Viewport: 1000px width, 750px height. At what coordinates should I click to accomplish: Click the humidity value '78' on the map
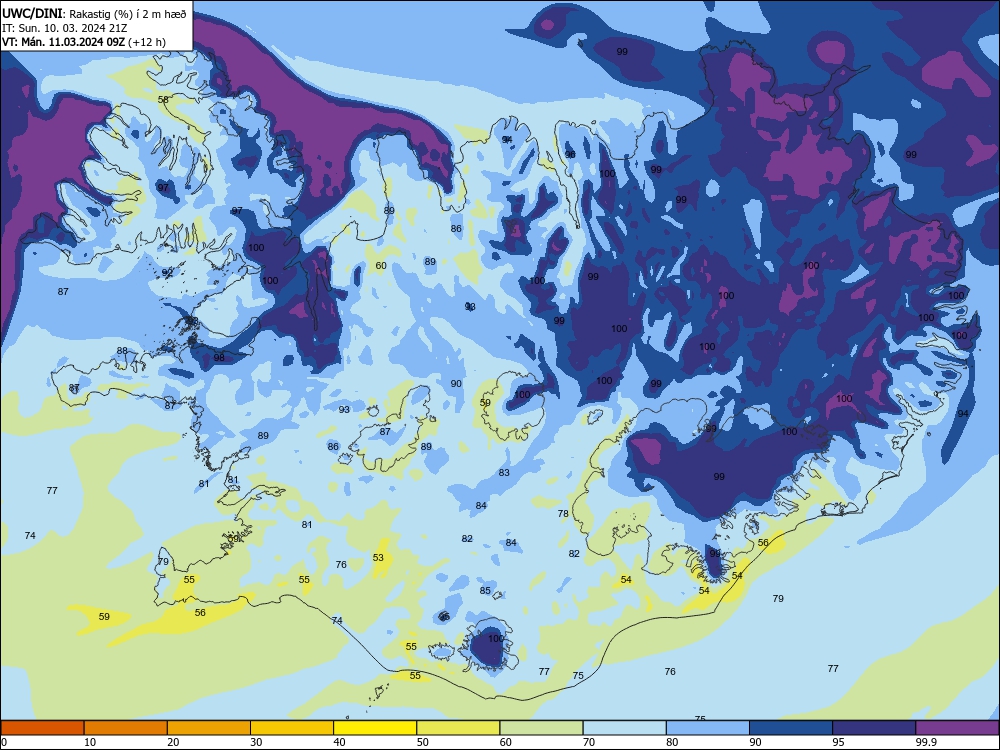pos(563,513)
